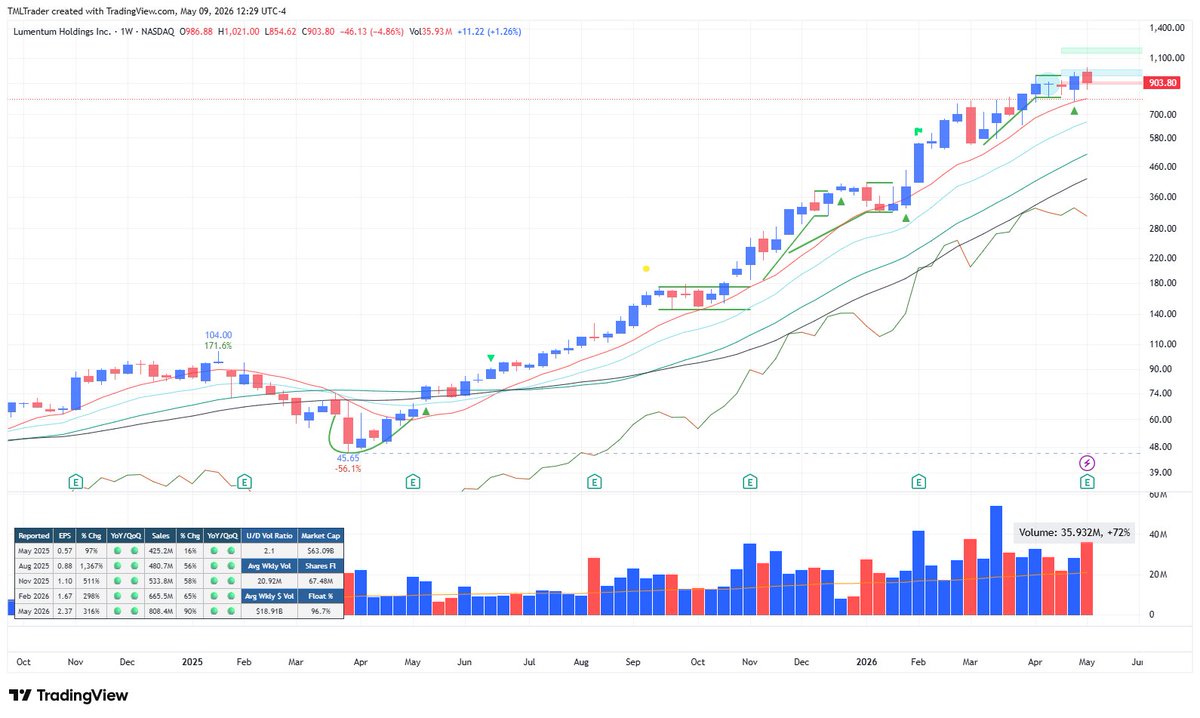Click the Market Cap header cell

[319, 535]
